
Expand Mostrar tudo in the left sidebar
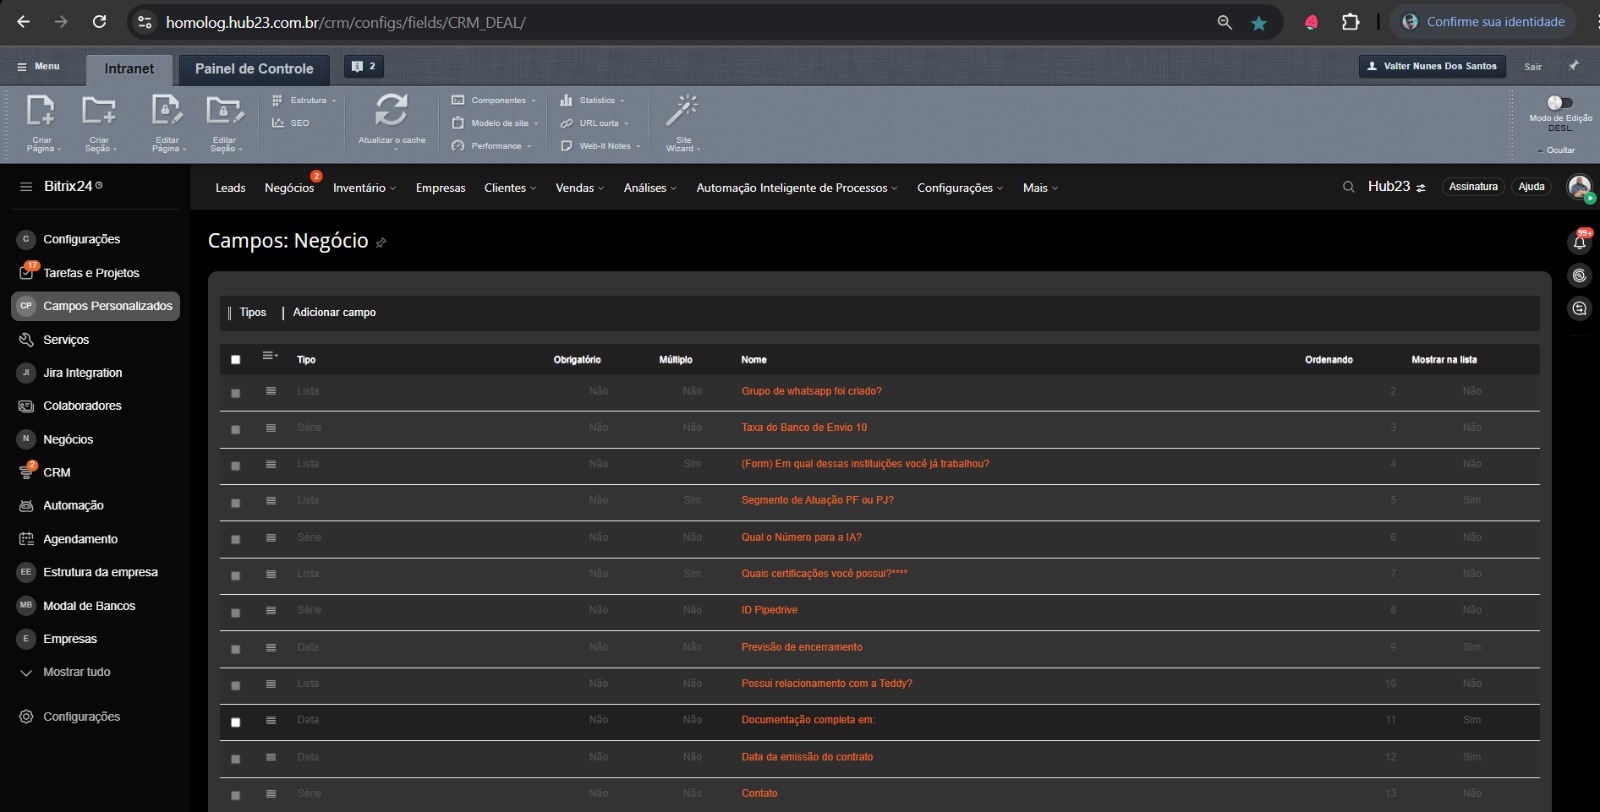coord(76,672)
